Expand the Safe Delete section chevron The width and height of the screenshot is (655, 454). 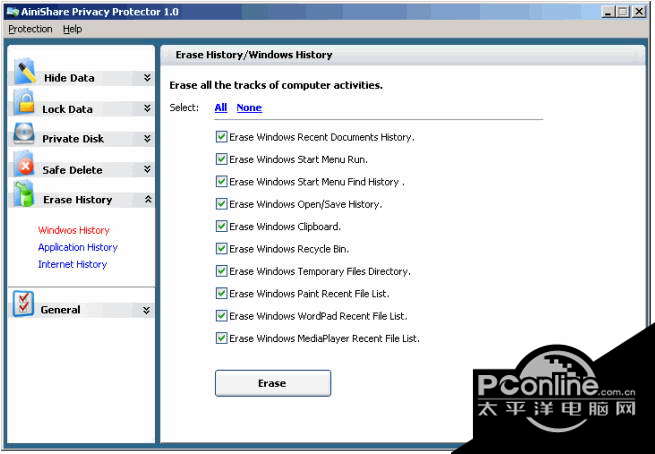pyautogui.click(x=147, y=169)
